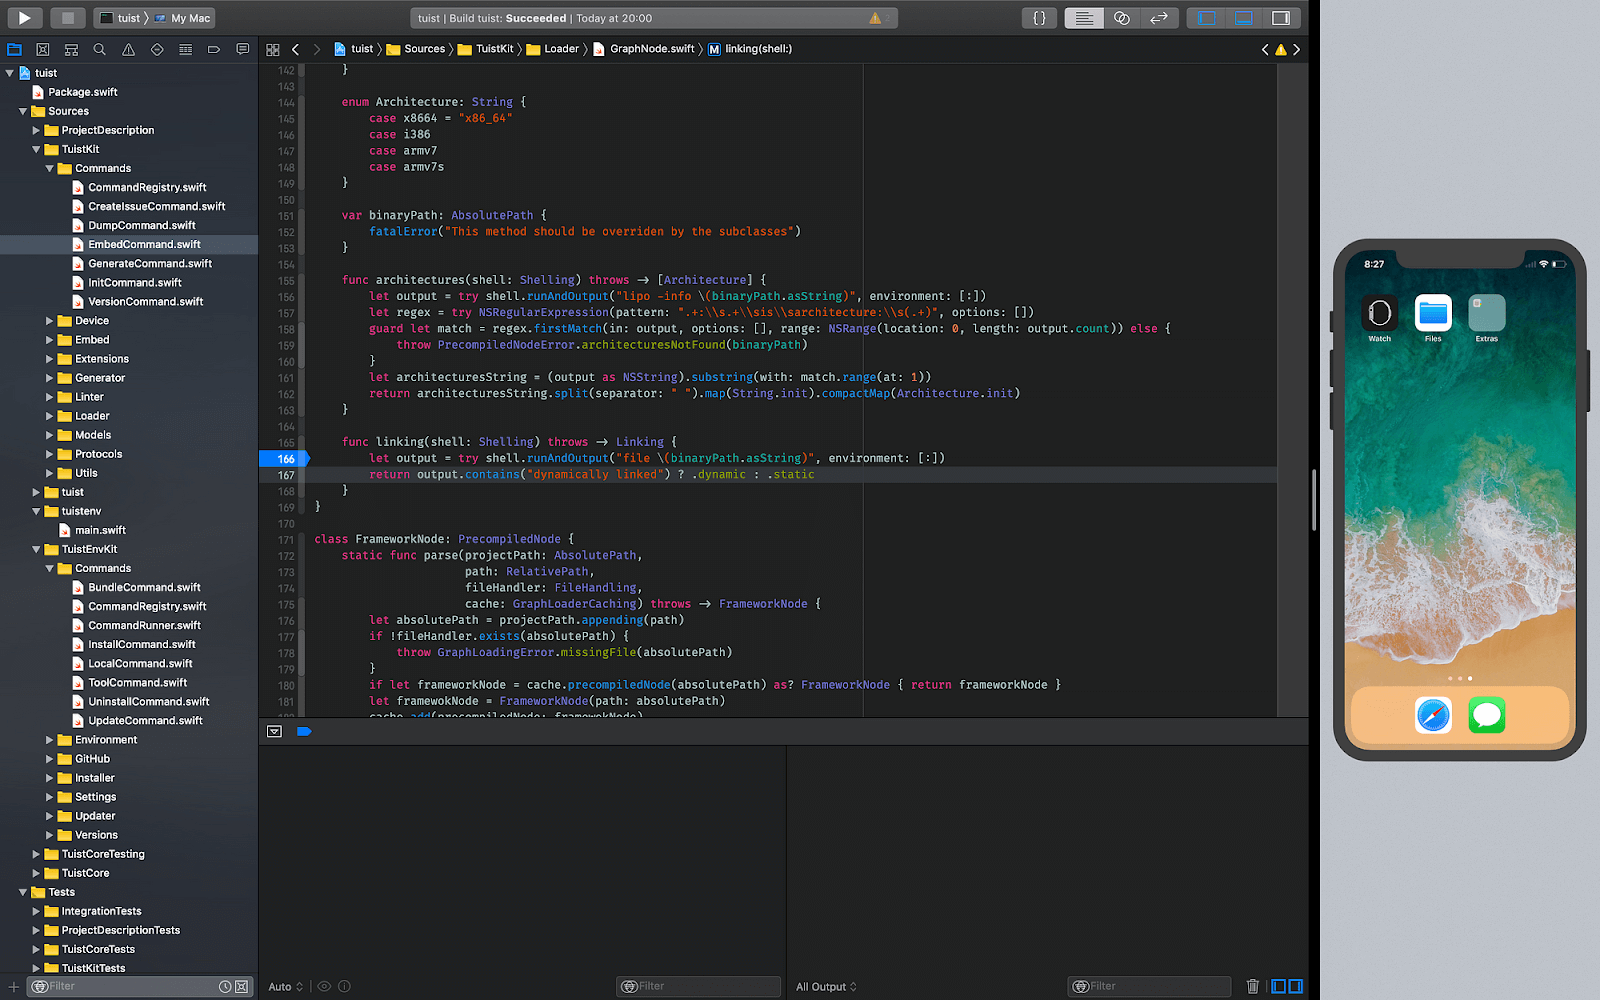Collapse the Commands folder under TuistKit
Image resolution: width=1600 pixels, height=1000 pixels.
coord(50,168)
